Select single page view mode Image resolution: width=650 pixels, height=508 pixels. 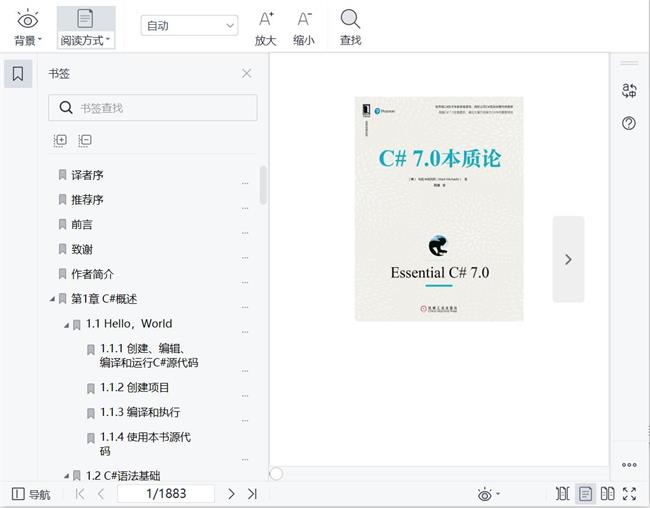click(x=585, y=493)
